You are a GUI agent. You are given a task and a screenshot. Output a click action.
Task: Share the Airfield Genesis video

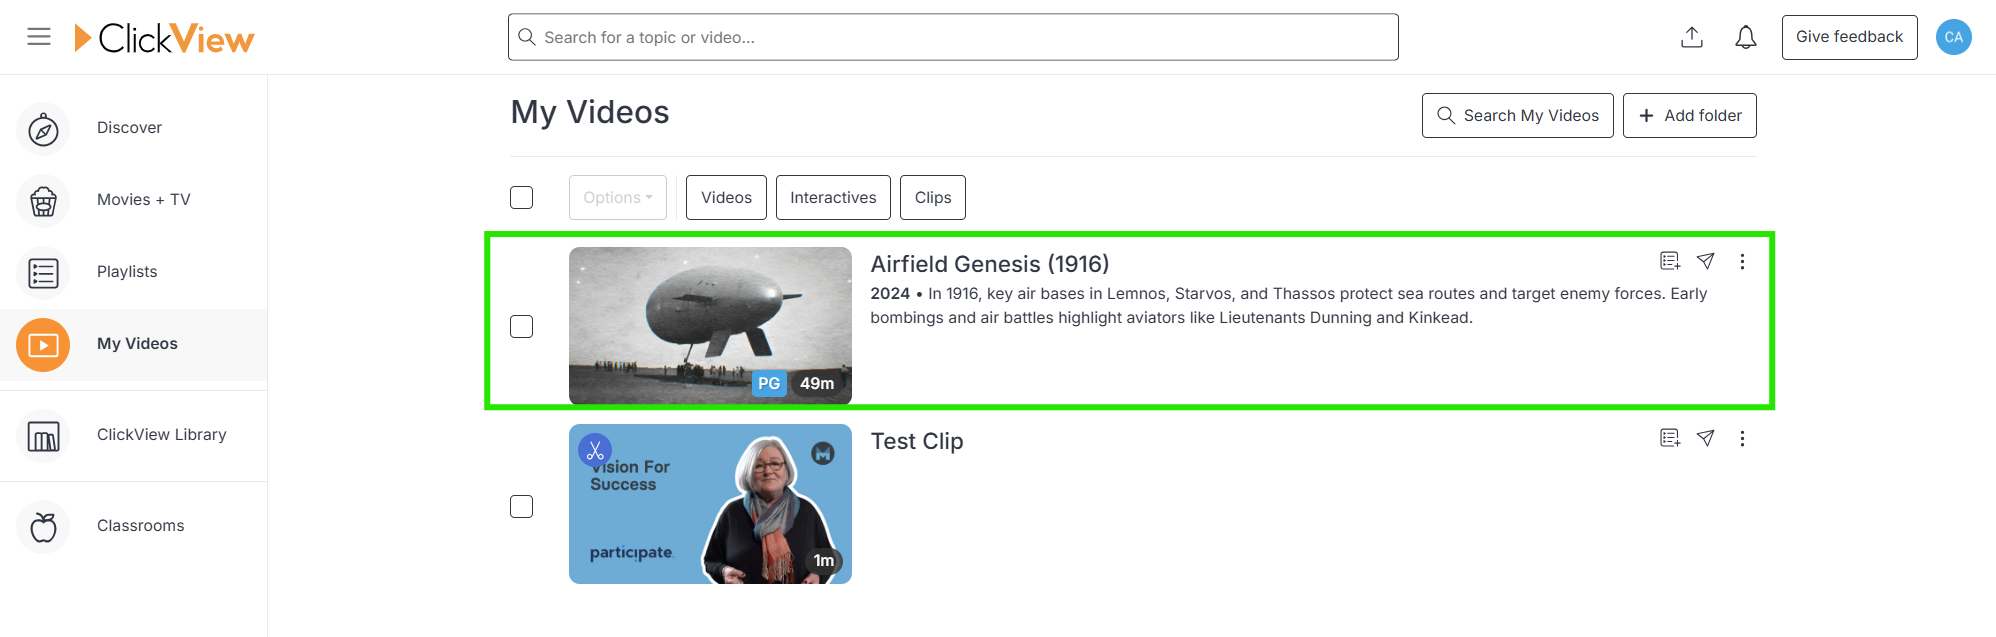click(x=1706, y=261)
